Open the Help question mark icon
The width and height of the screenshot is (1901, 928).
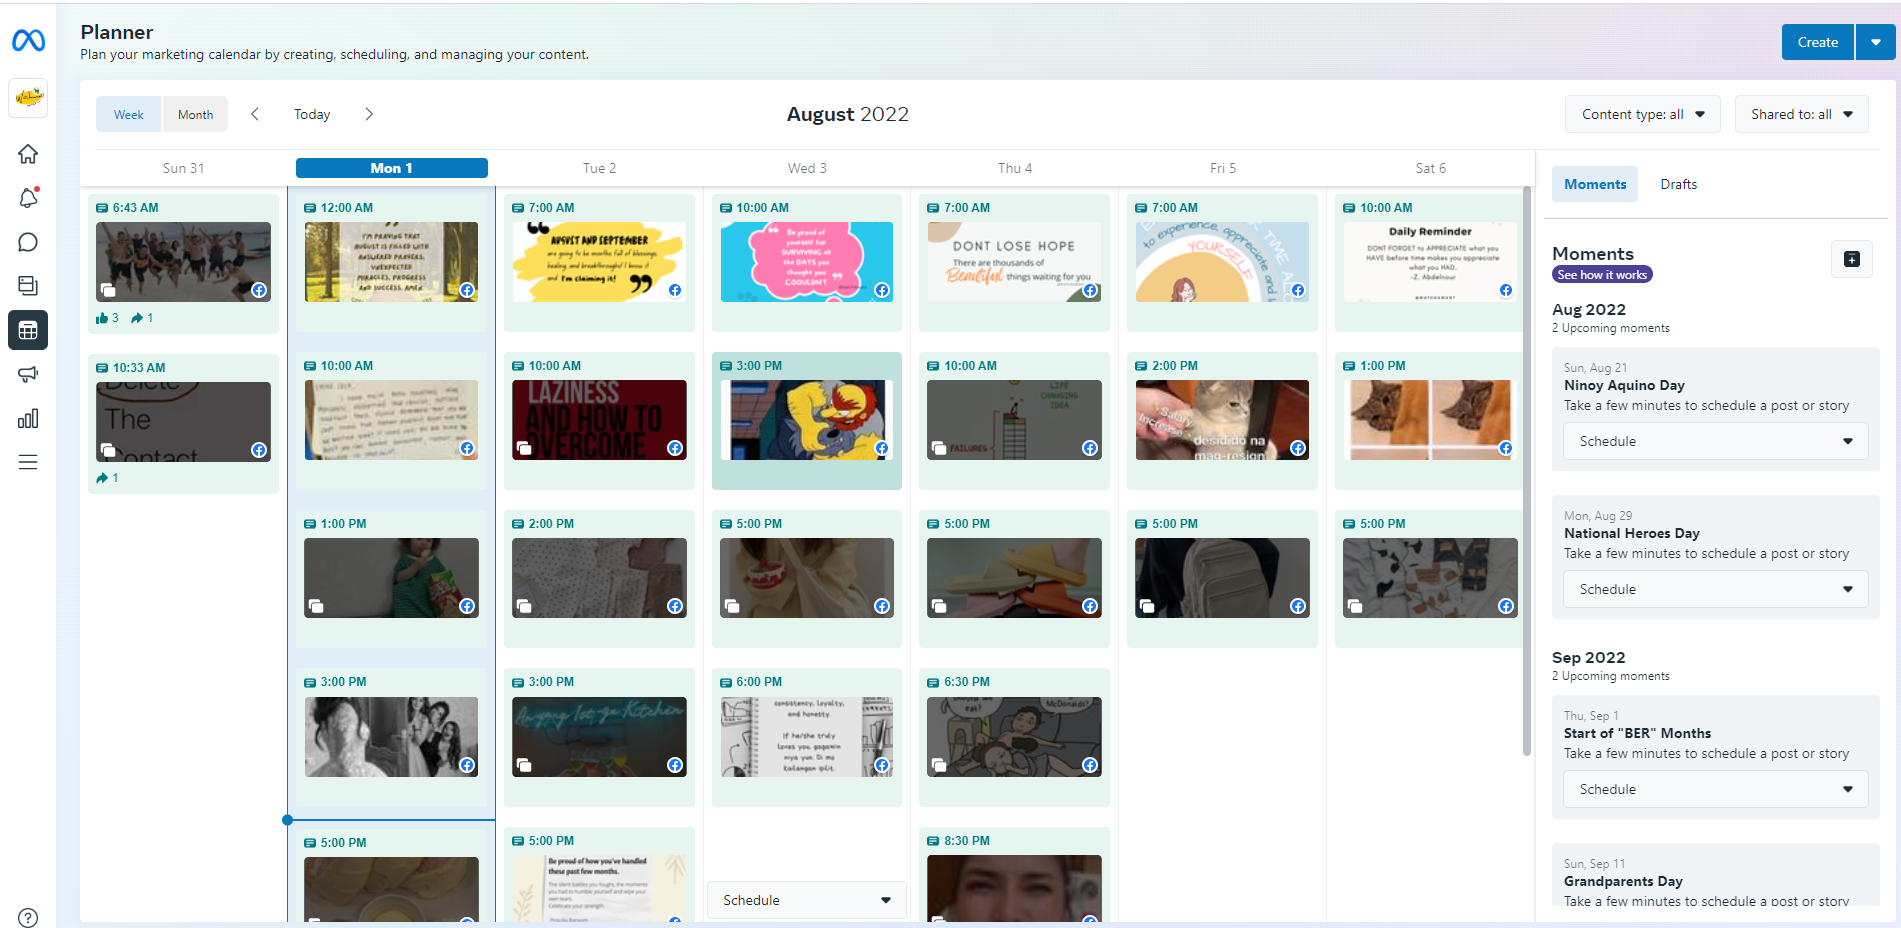28,917
